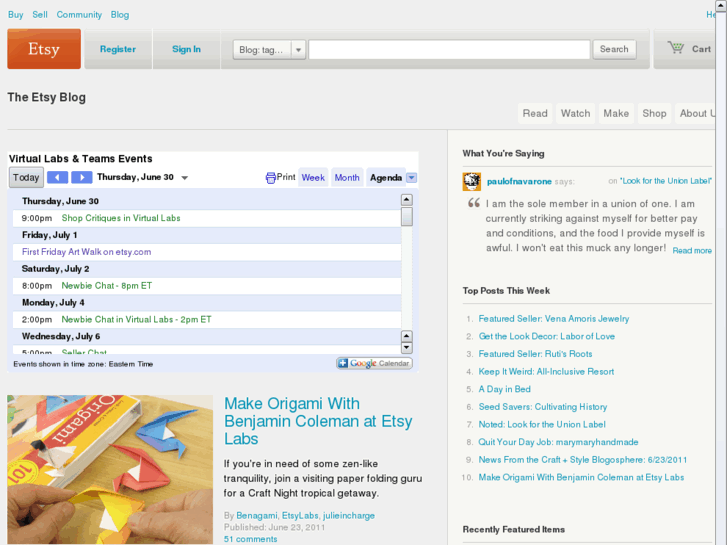Click agenda up arrow above the down arrow
This screenshot has height=545, width=727.
pyautogui.click(x=407, y=336)
